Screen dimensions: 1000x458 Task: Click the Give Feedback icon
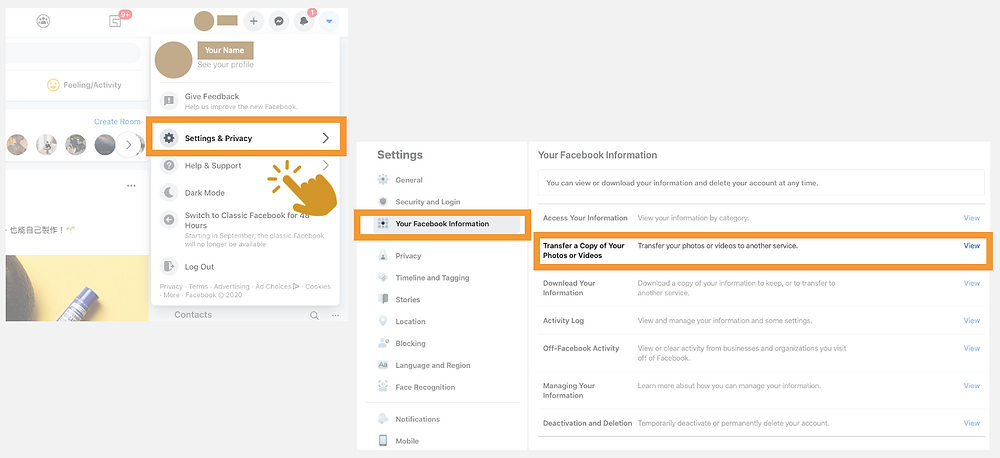pos(168,100)
